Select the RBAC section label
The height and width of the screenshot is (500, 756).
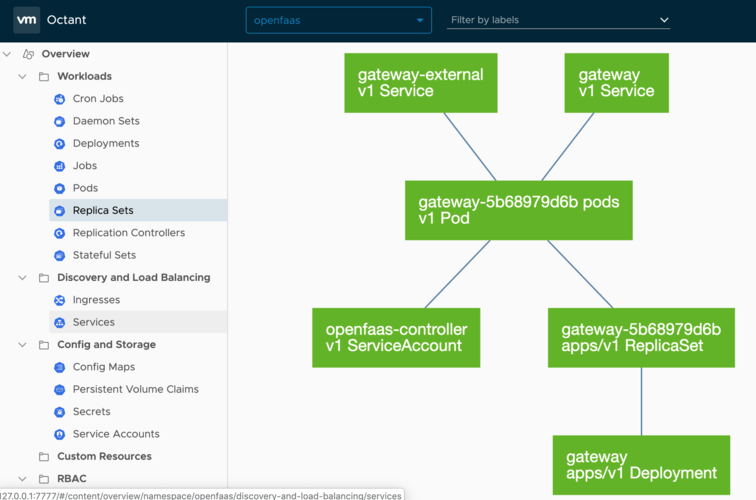pos(72,479)
